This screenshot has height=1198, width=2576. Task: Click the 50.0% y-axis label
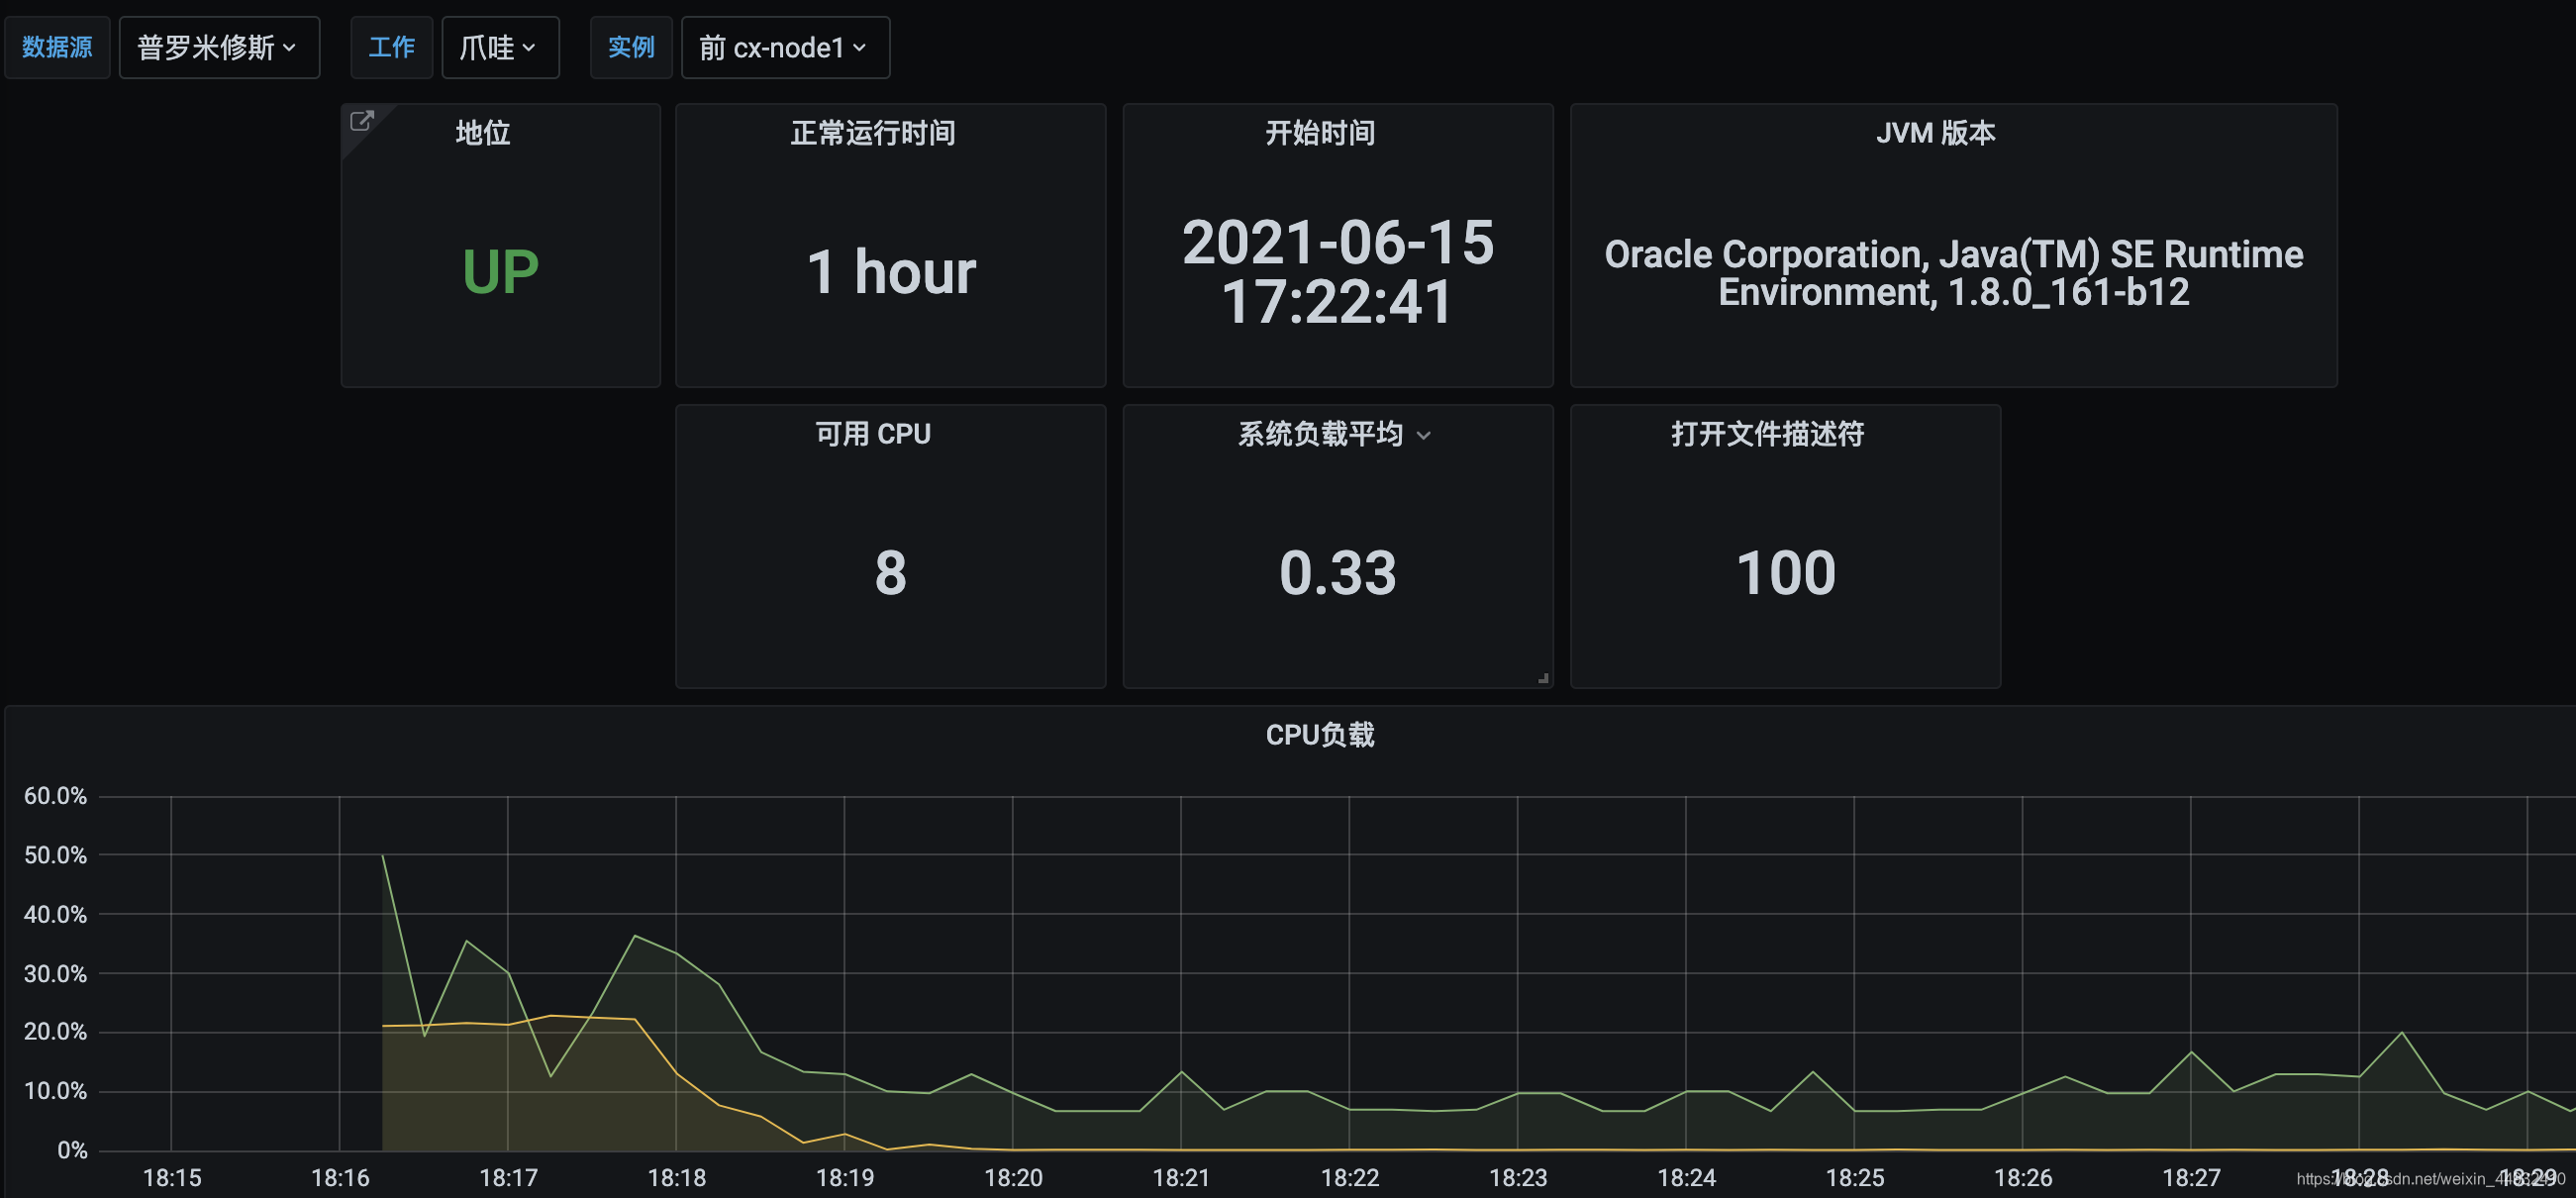[x=55, y=855]
